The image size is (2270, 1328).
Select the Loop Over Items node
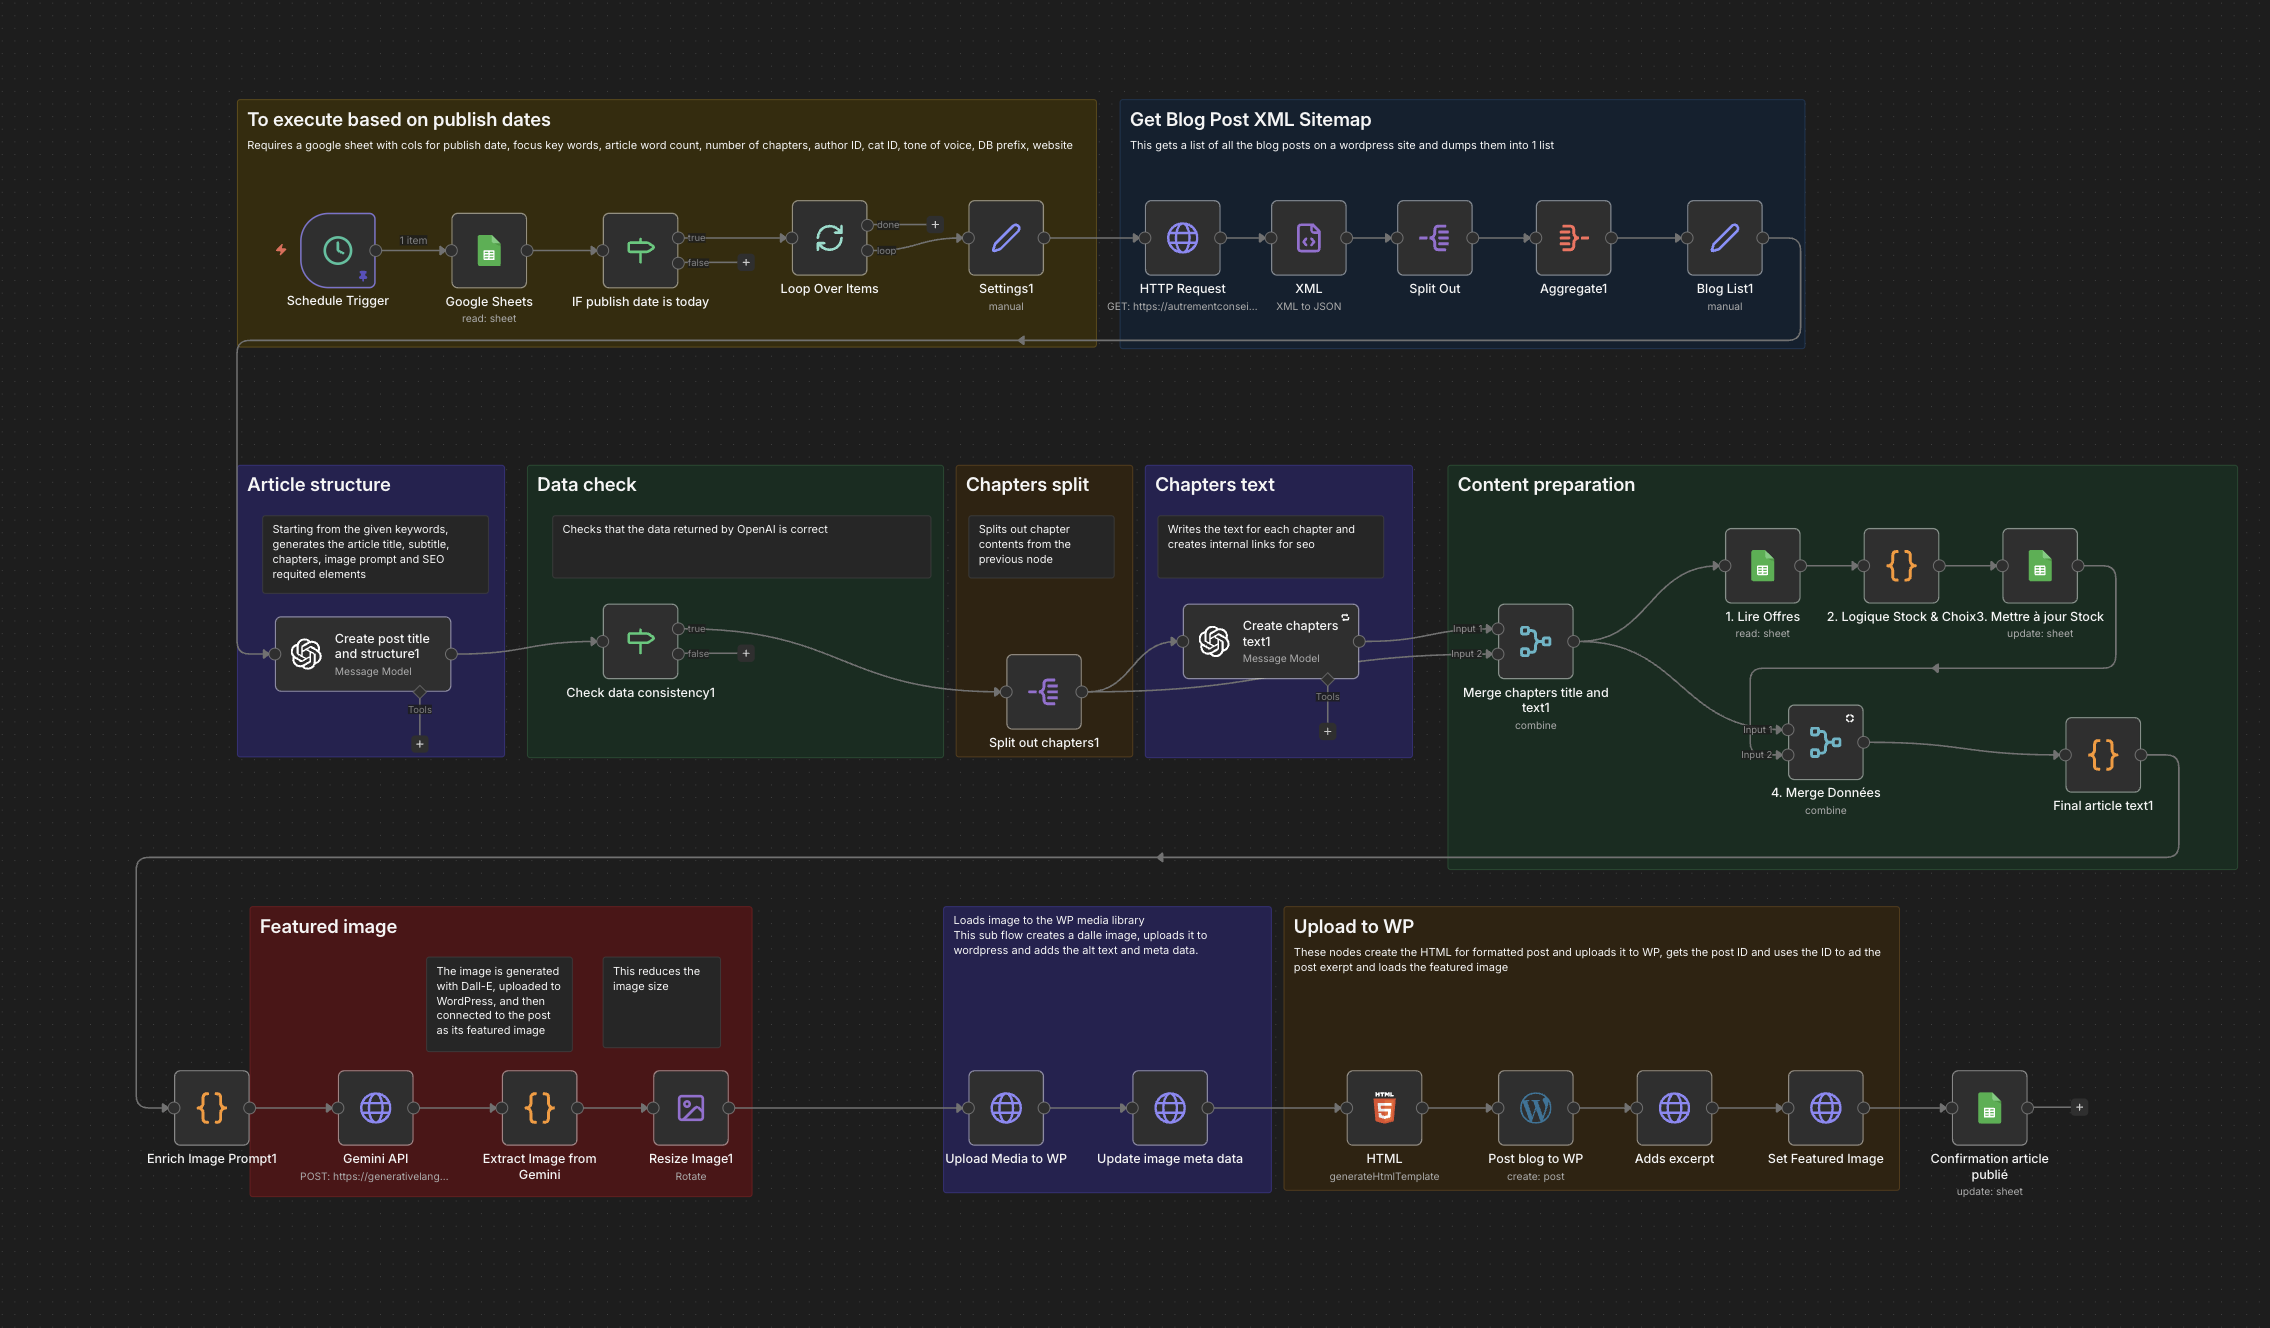tap(829, 239)
